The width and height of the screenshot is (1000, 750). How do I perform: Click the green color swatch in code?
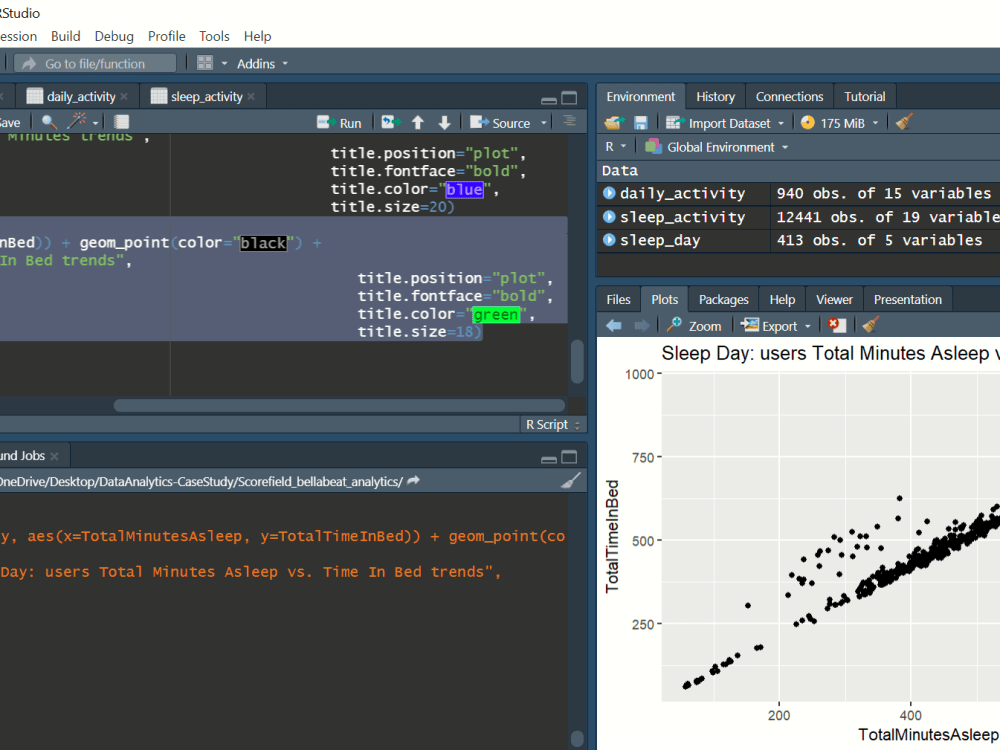tap(496, 314)
